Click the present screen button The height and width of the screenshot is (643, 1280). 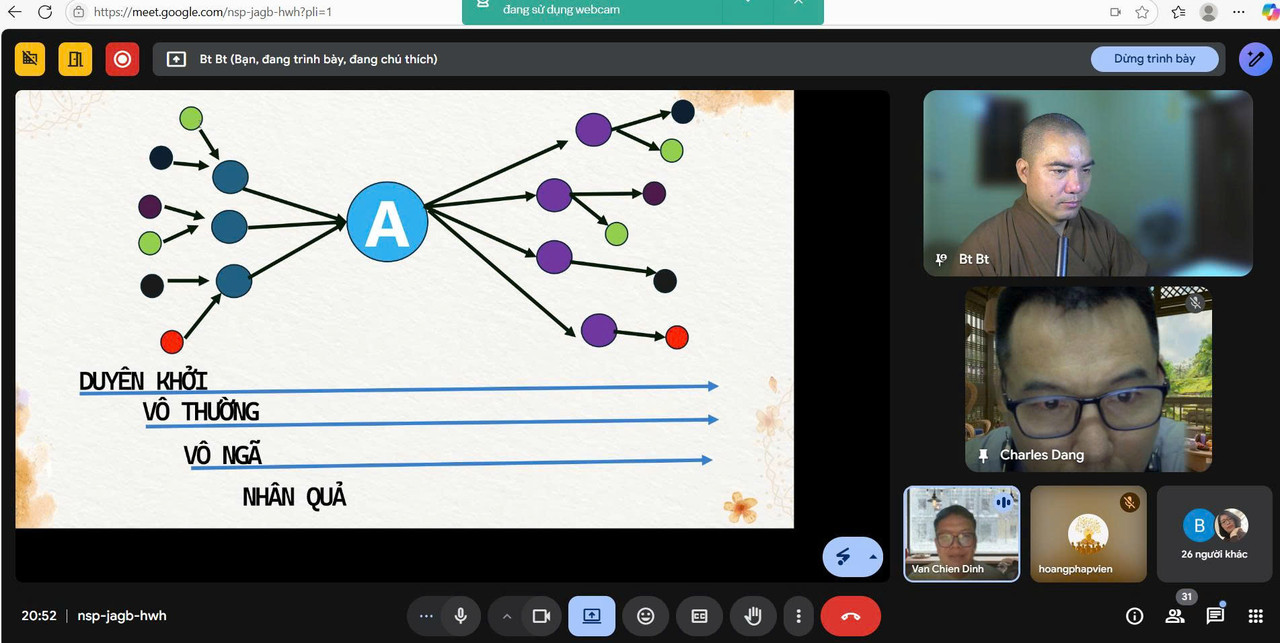coord(592,616)
